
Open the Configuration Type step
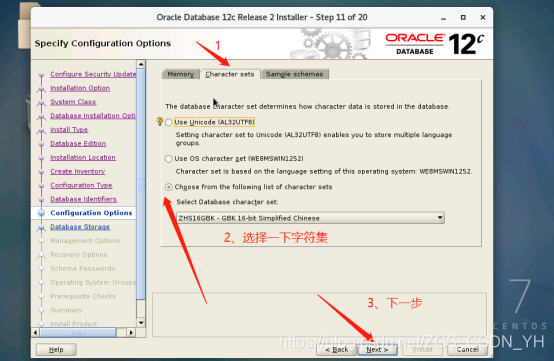[81, 185]
